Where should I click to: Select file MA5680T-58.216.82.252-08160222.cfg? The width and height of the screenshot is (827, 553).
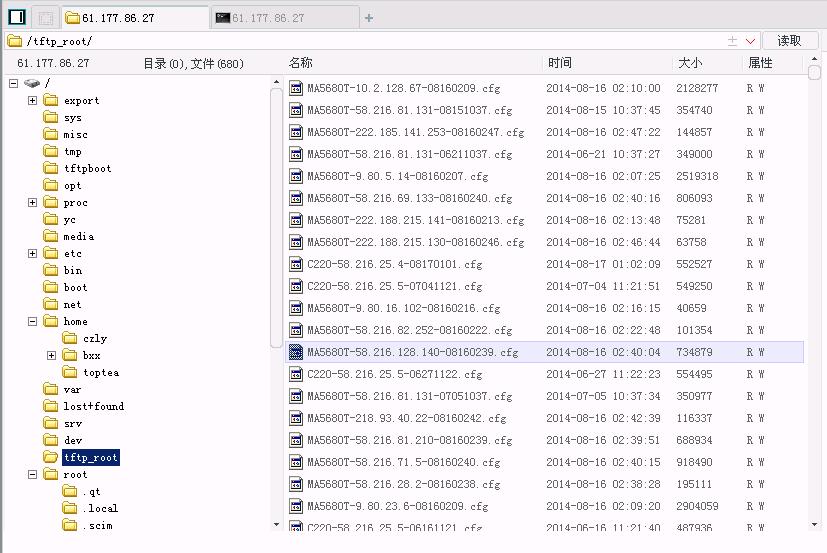pyautogui.click(x=409, y=330)
